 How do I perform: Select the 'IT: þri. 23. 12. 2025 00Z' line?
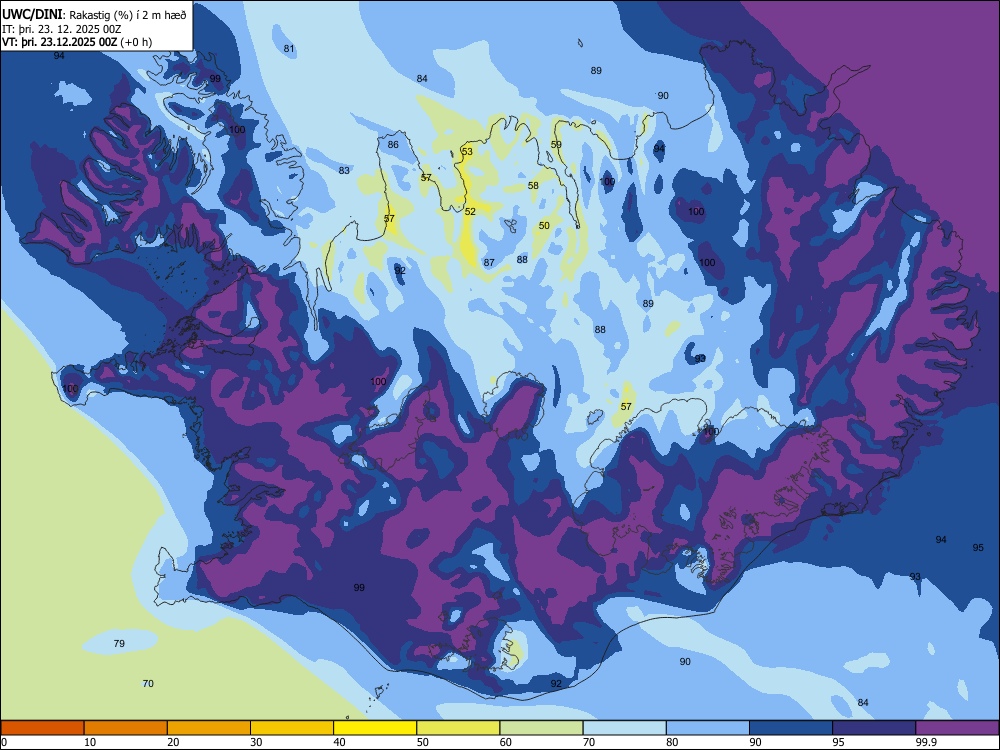[62, 29]
